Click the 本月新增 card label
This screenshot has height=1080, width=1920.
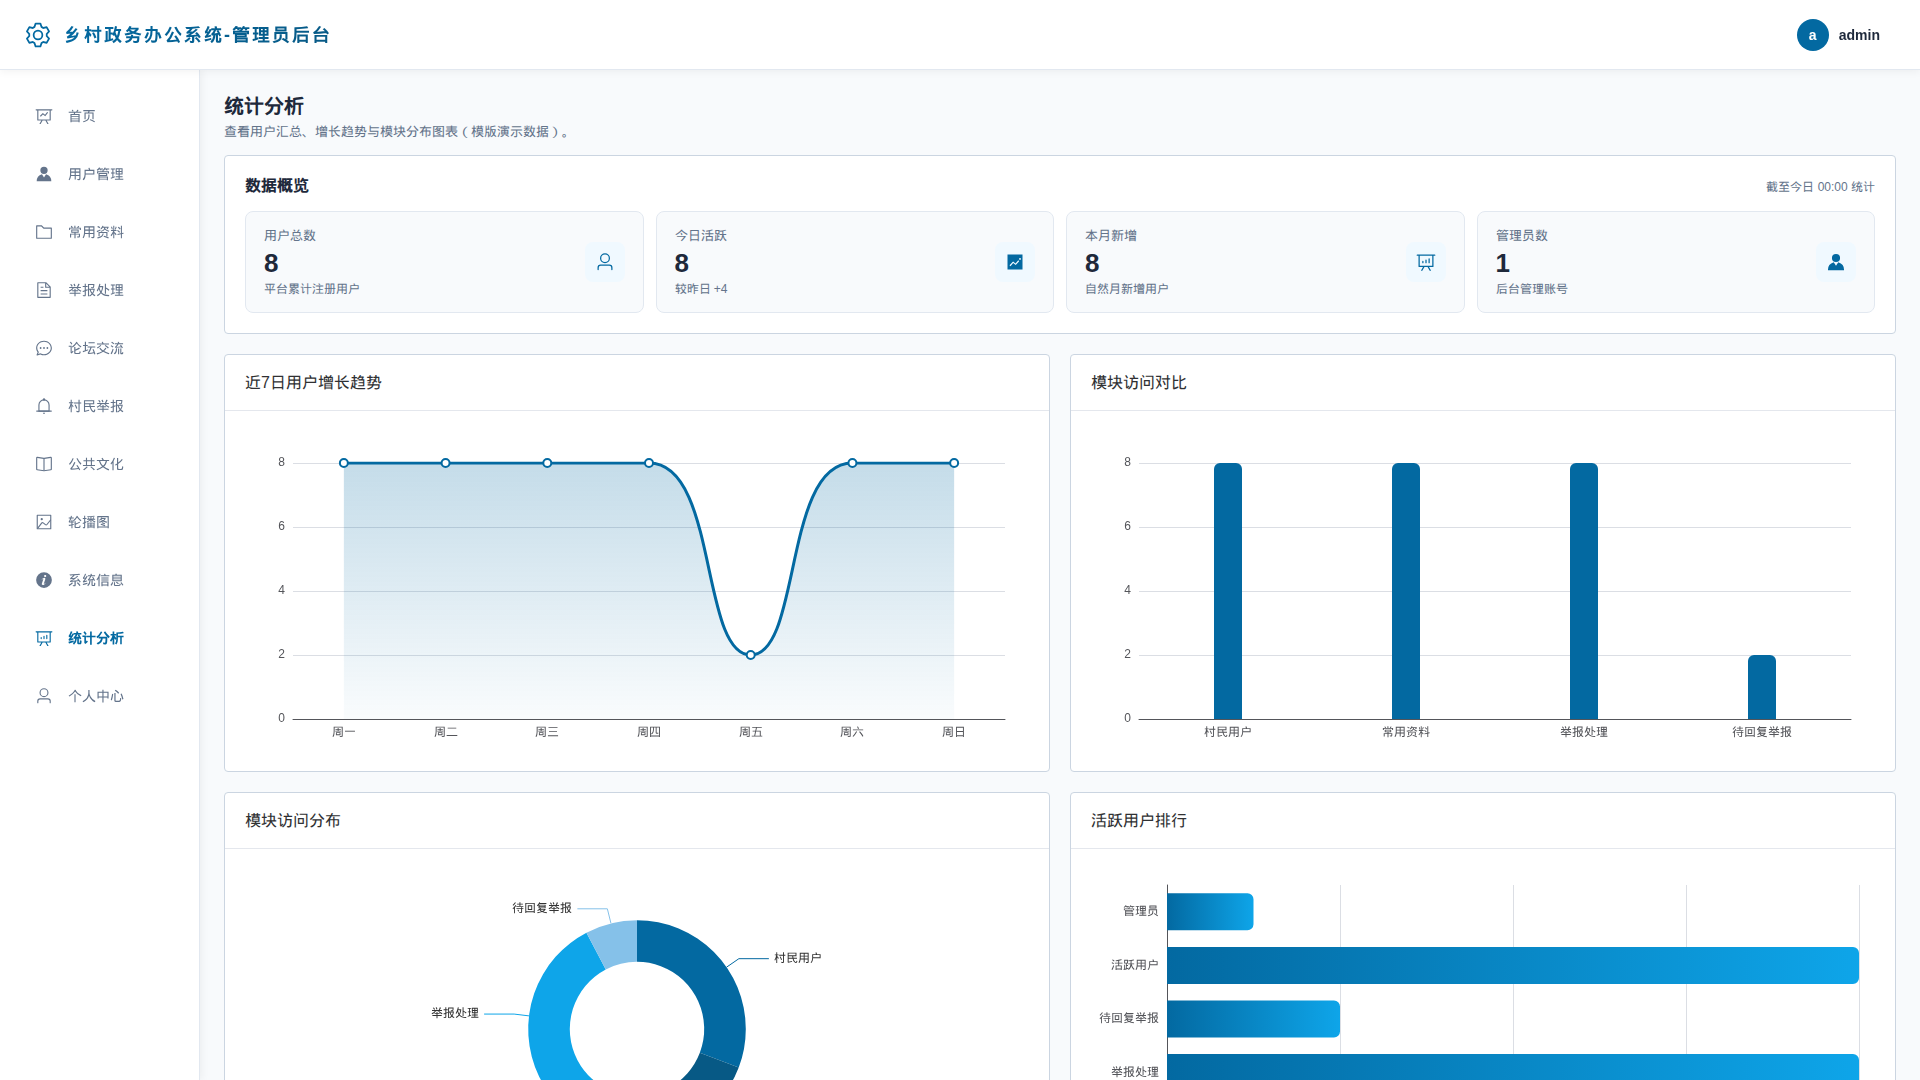1111,236
